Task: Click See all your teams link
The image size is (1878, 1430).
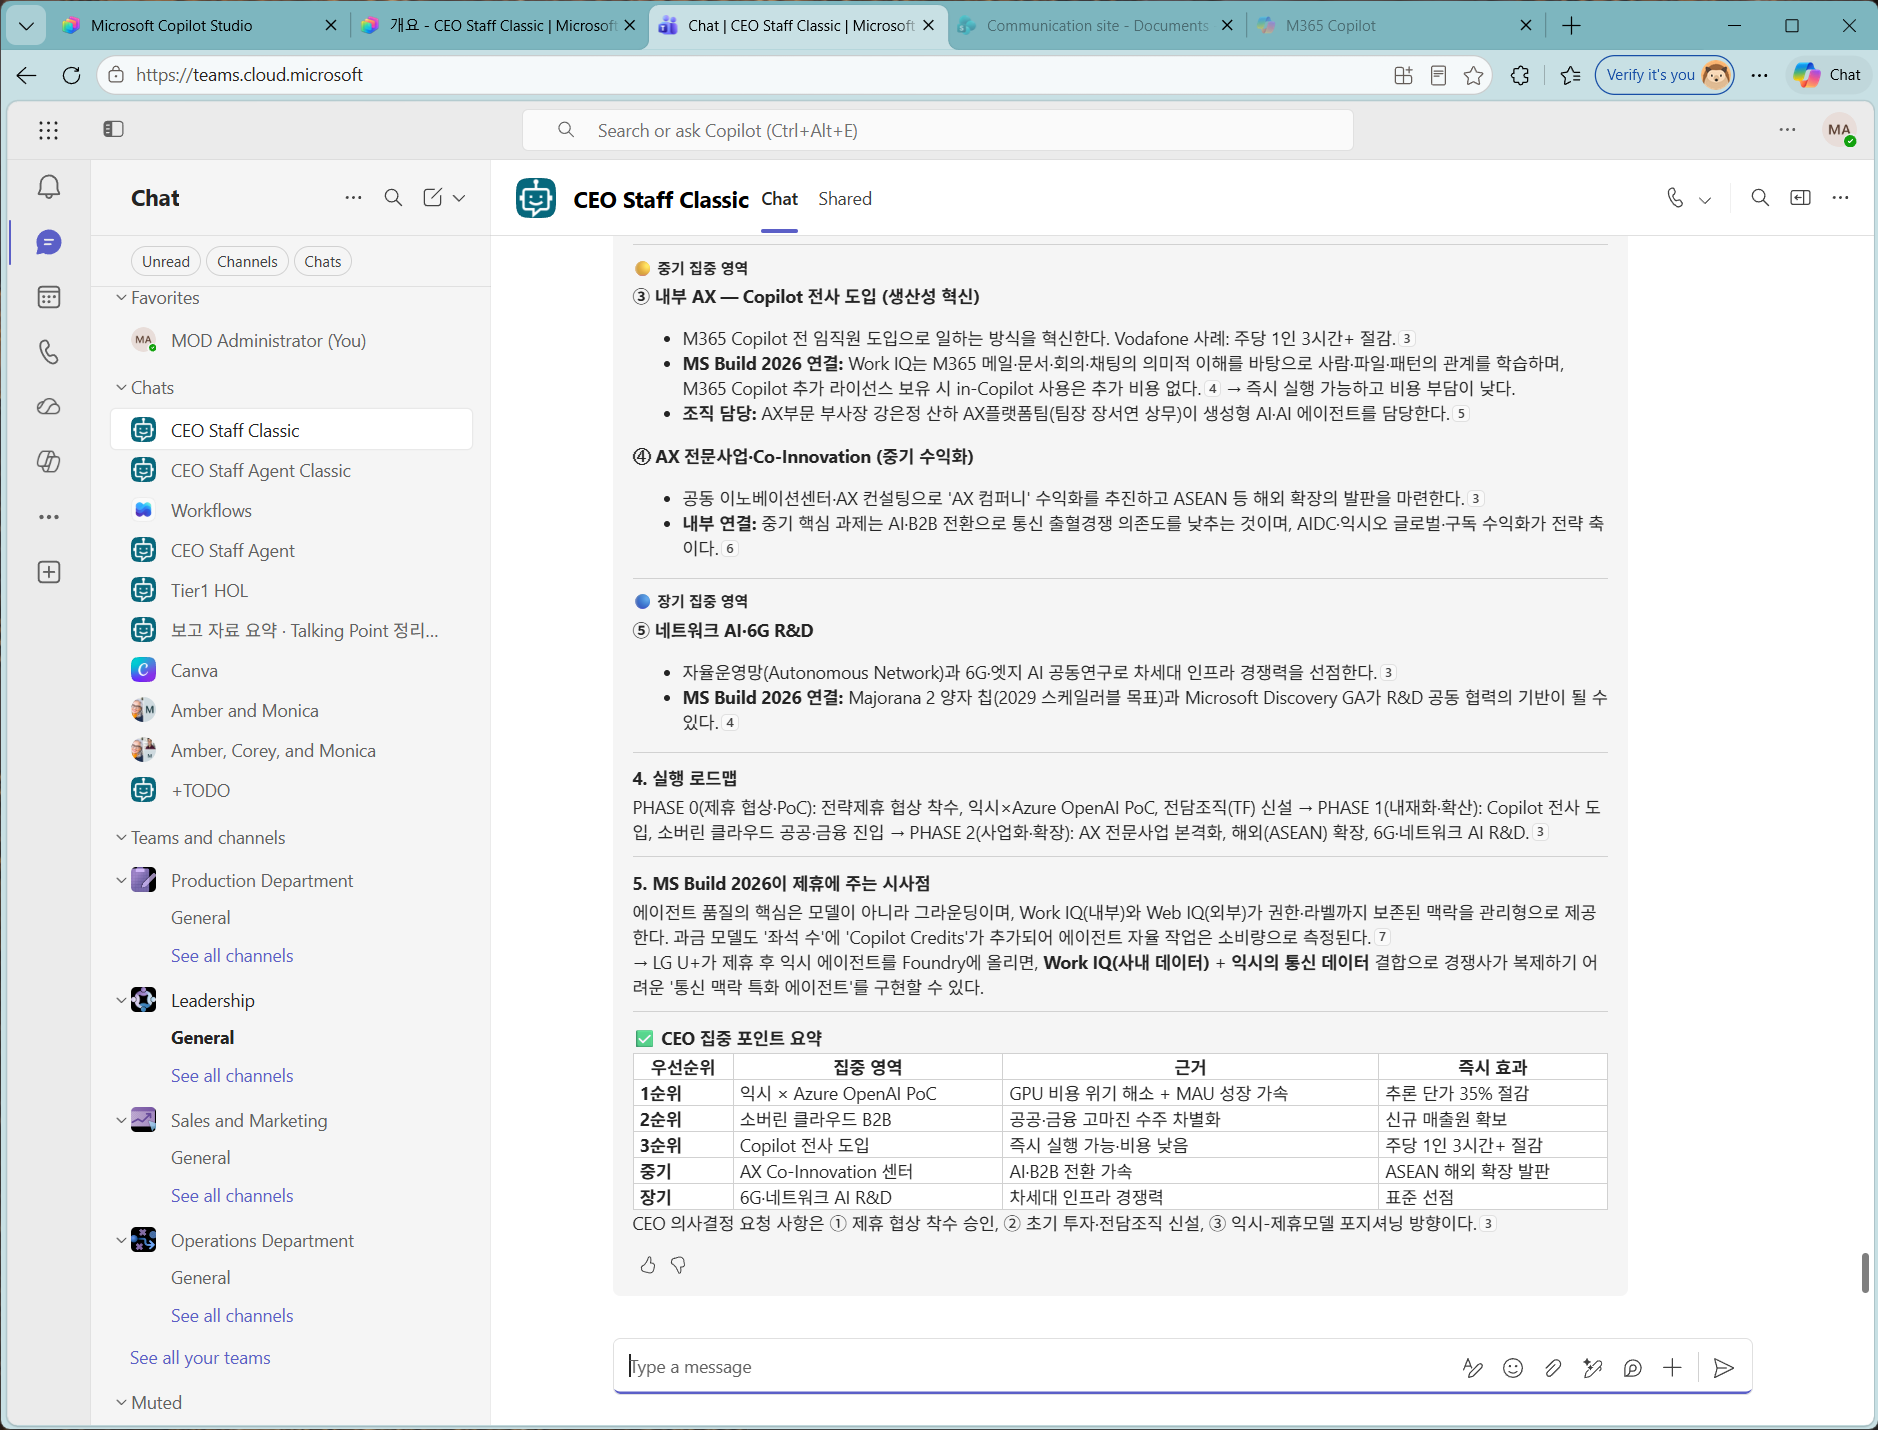Action: tap(200, 1358)
